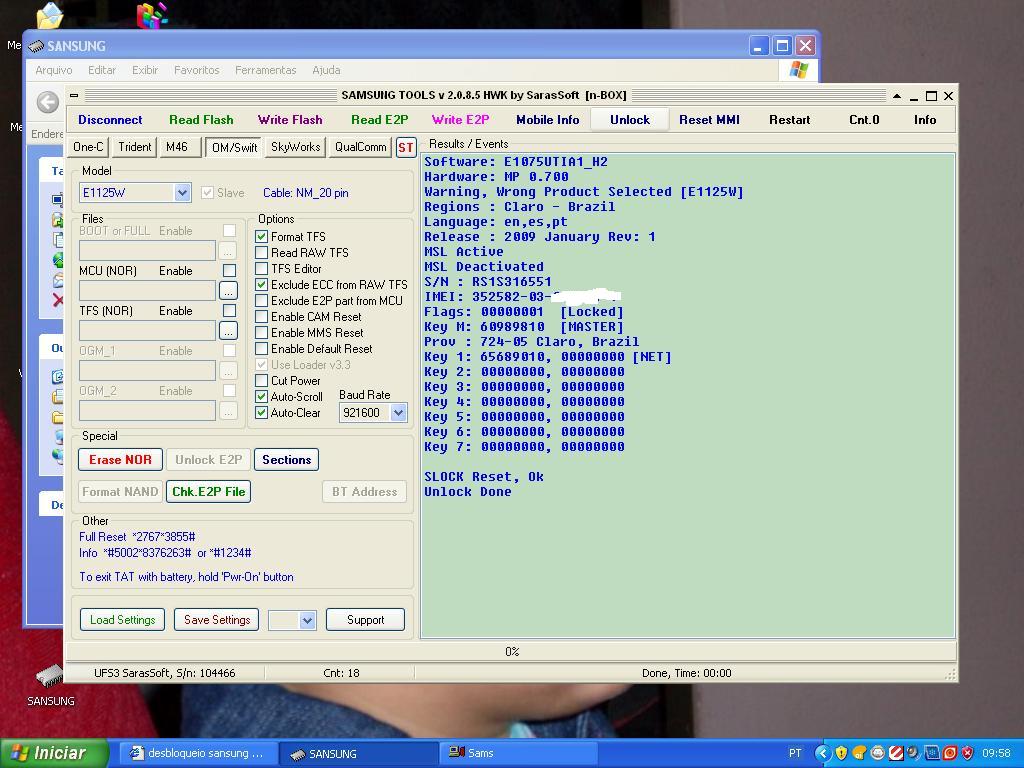Uncheck the Format TFS option
The height and width of the screenshot is (768, 1024).
tap(261, 236)
